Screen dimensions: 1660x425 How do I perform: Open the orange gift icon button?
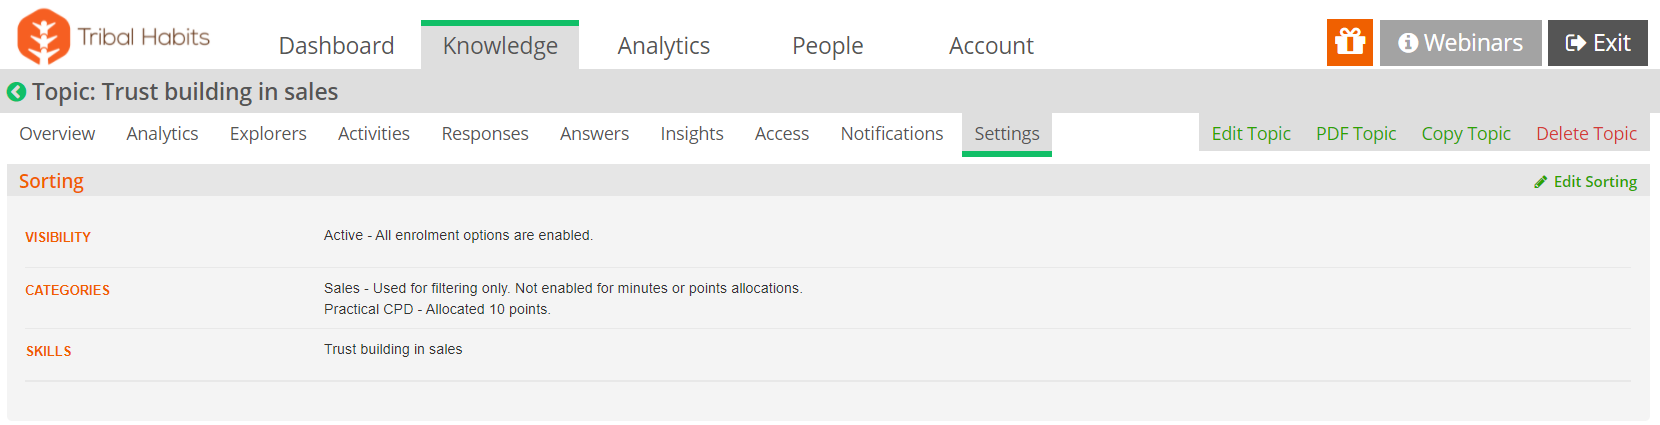pos(1350,43)
